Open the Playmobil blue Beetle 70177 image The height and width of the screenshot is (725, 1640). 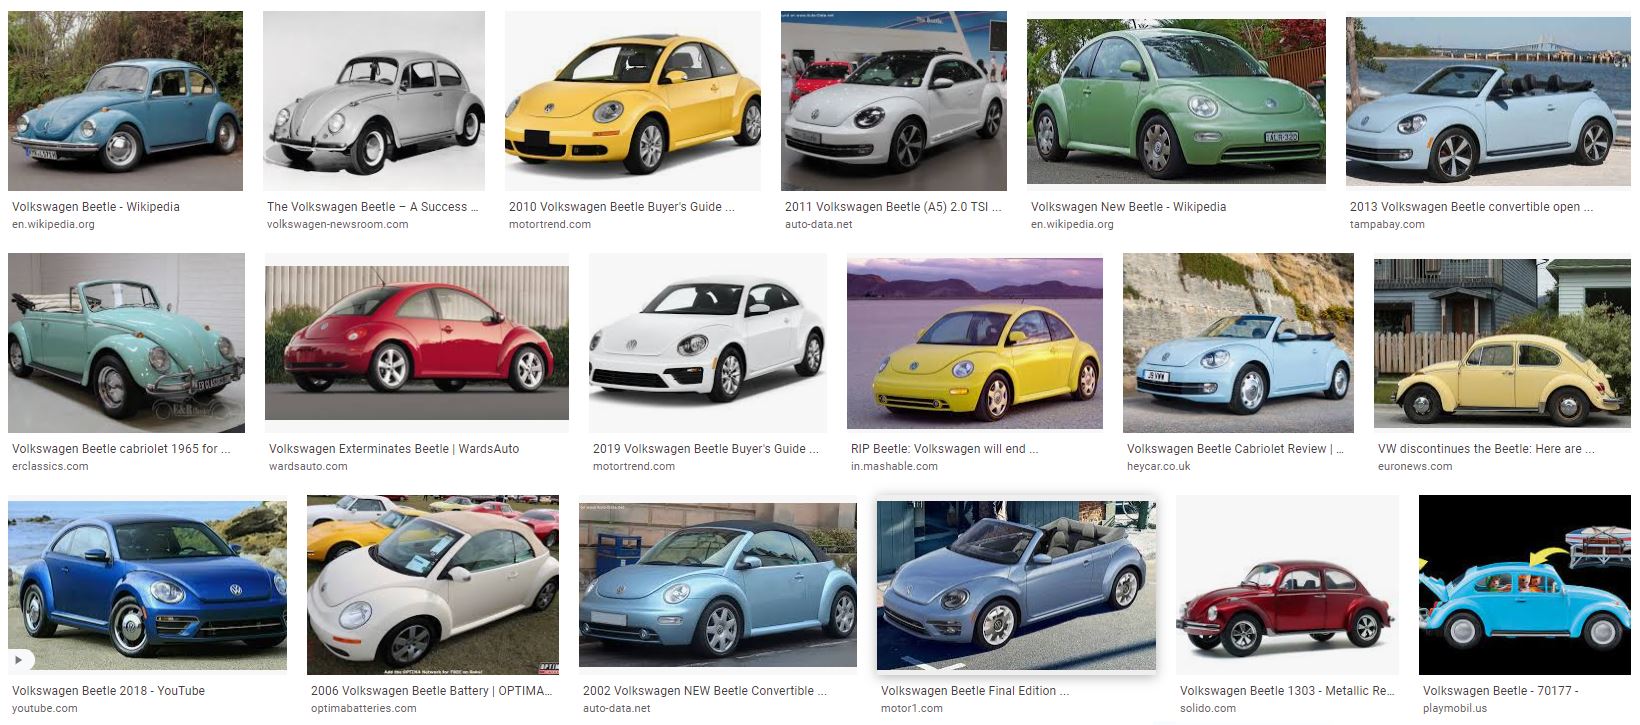click(x=1524, y=585)
